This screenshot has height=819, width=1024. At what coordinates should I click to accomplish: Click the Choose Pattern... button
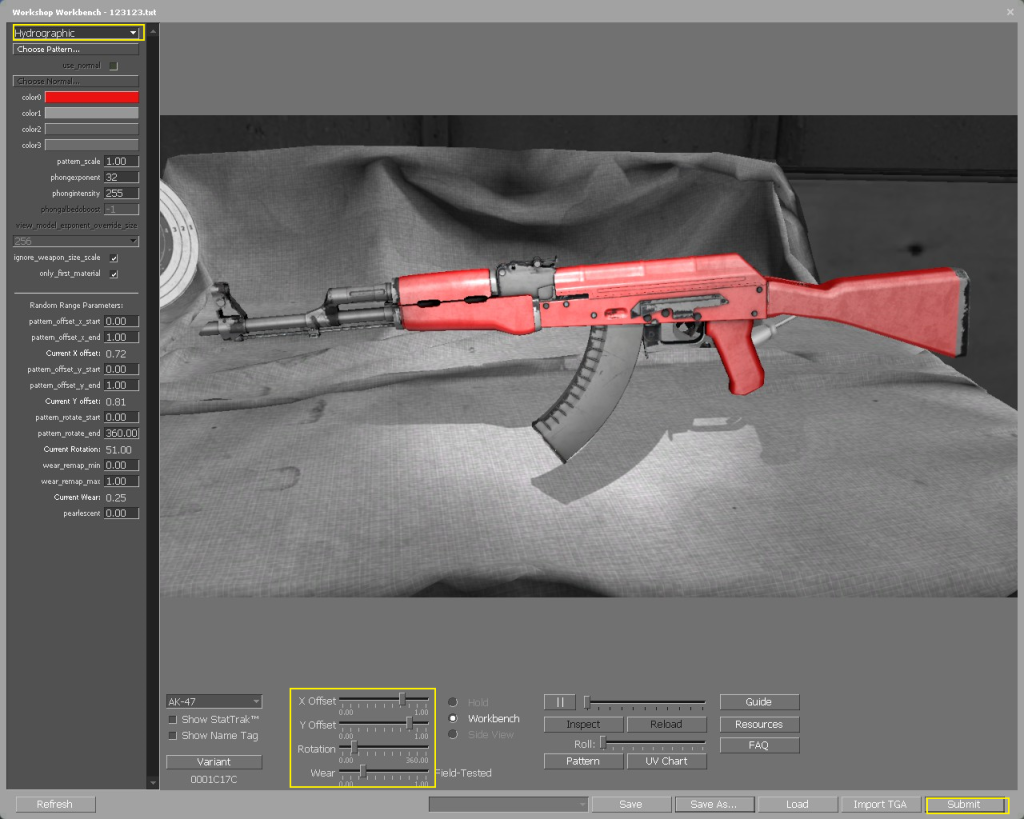pyautogui.click(x=77, y=48)
